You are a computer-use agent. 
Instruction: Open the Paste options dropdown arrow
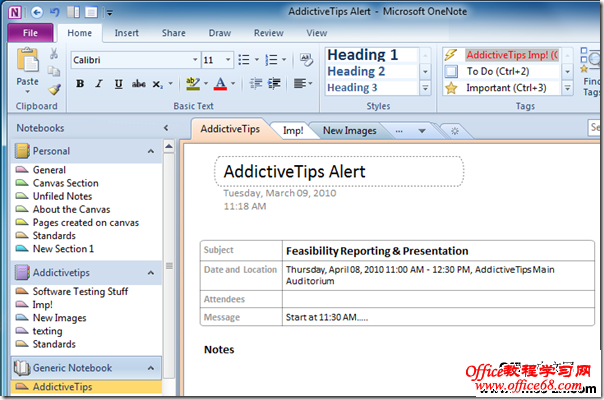click(x=27, y=92)
